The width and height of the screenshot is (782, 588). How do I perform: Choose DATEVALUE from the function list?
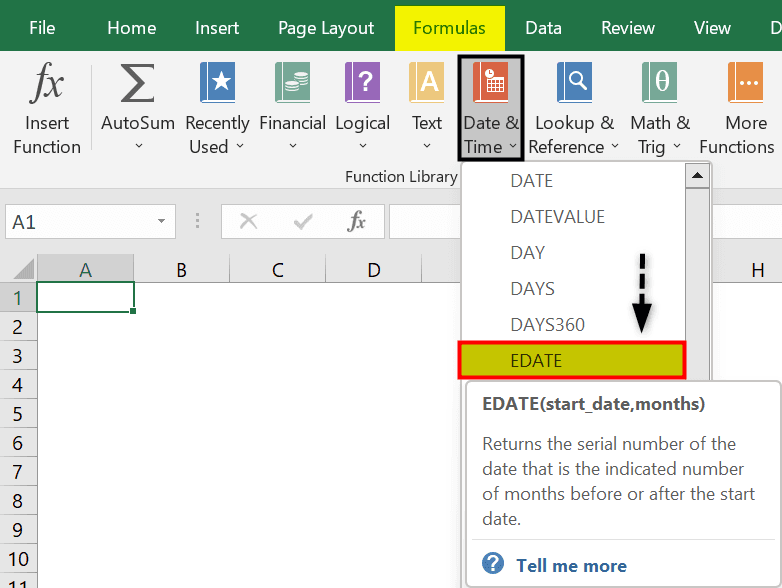tap(574, 217)
